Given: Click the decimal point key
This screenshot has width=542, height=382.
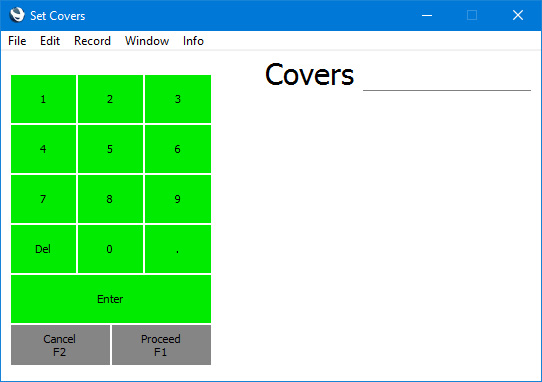Looking at the screenshot, I should coord(178,249).
